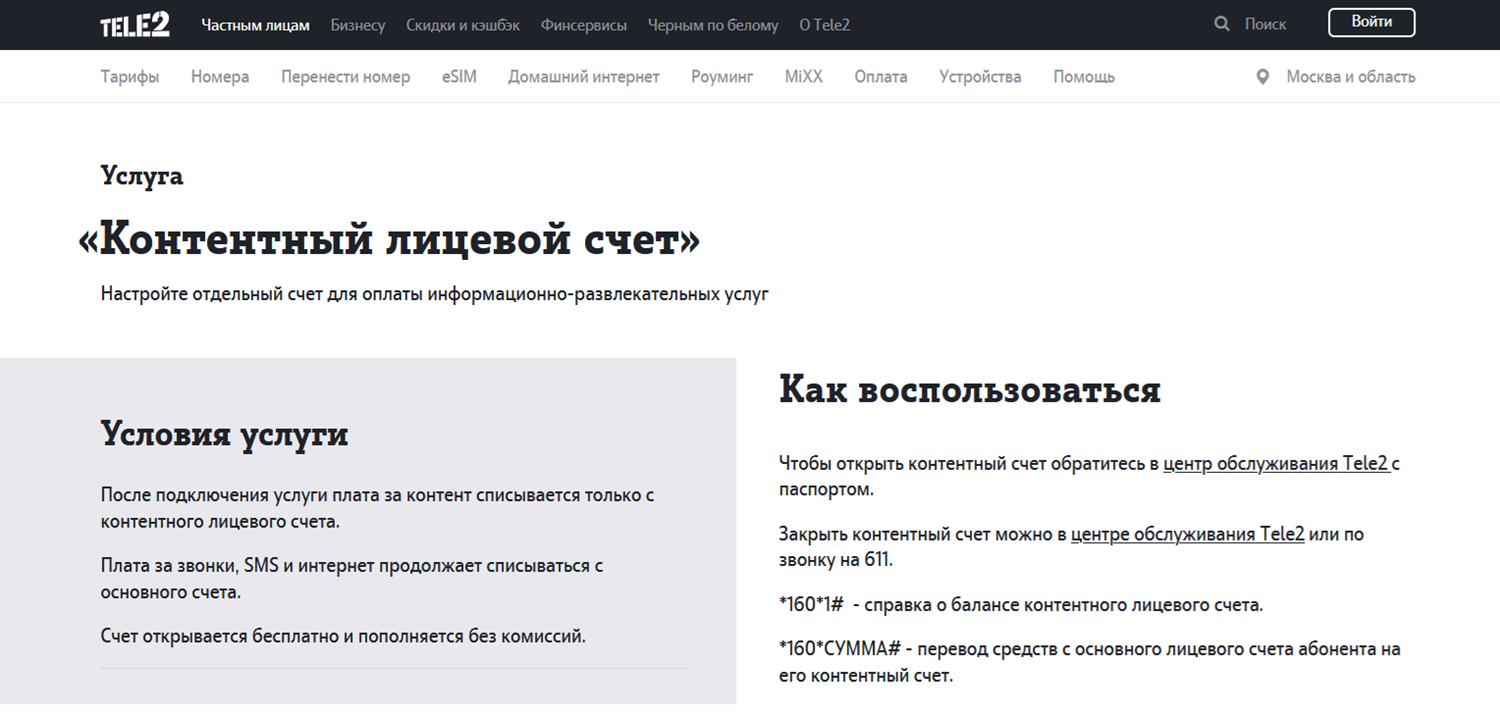Screen dimensions: 1500x717
Task: Open Перенести номер page
Action: [346, 77]
